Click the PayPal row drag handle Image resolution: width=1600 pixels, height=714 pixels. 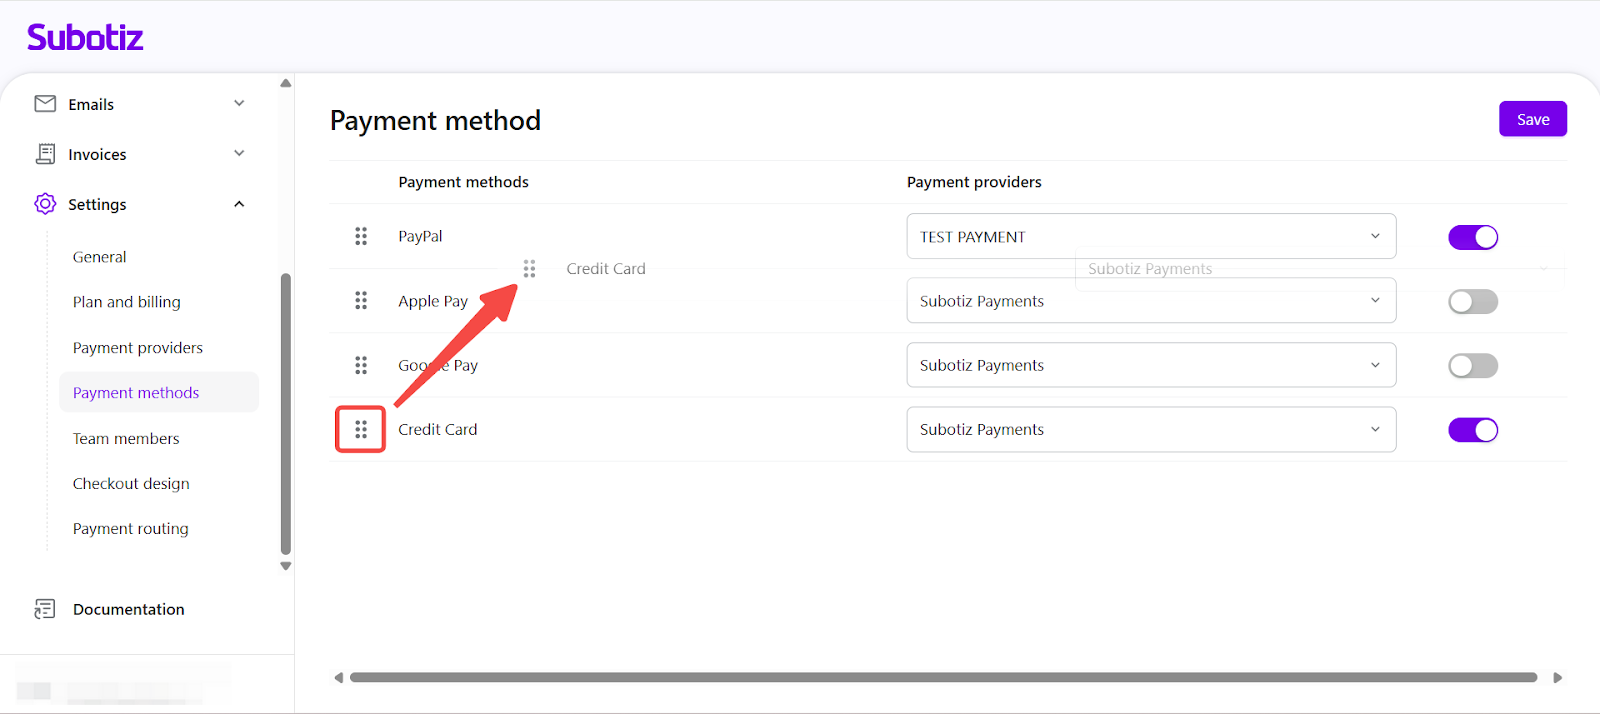point(361,236)
